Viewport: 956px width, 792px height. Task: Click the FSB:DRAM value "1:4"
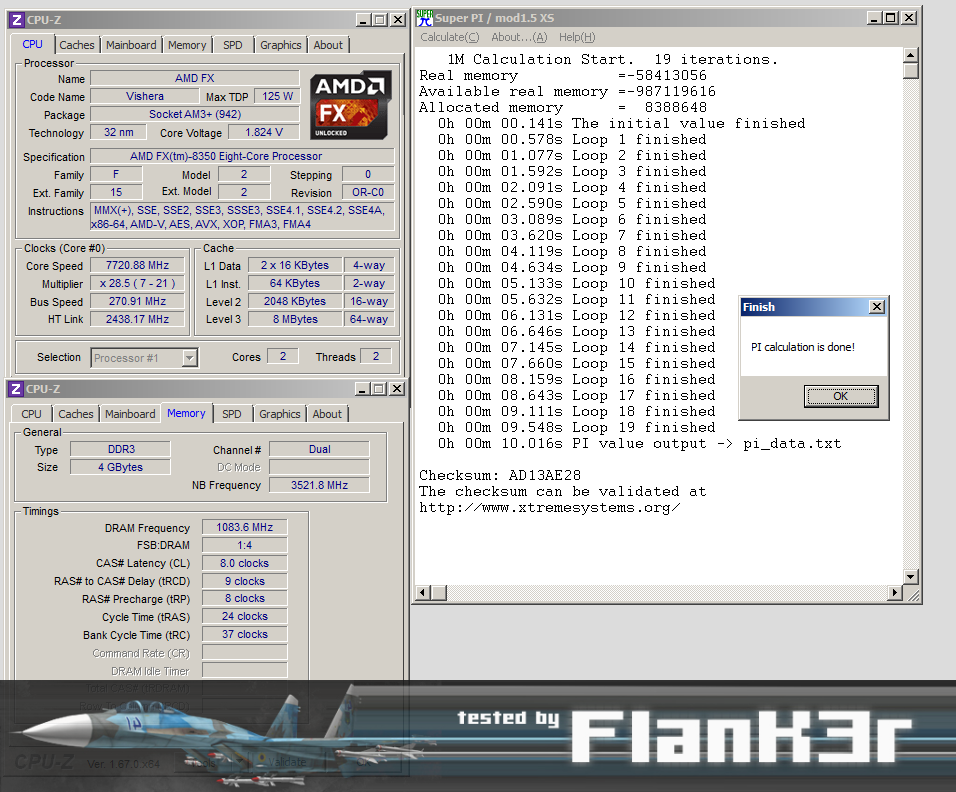coord(244,545)
